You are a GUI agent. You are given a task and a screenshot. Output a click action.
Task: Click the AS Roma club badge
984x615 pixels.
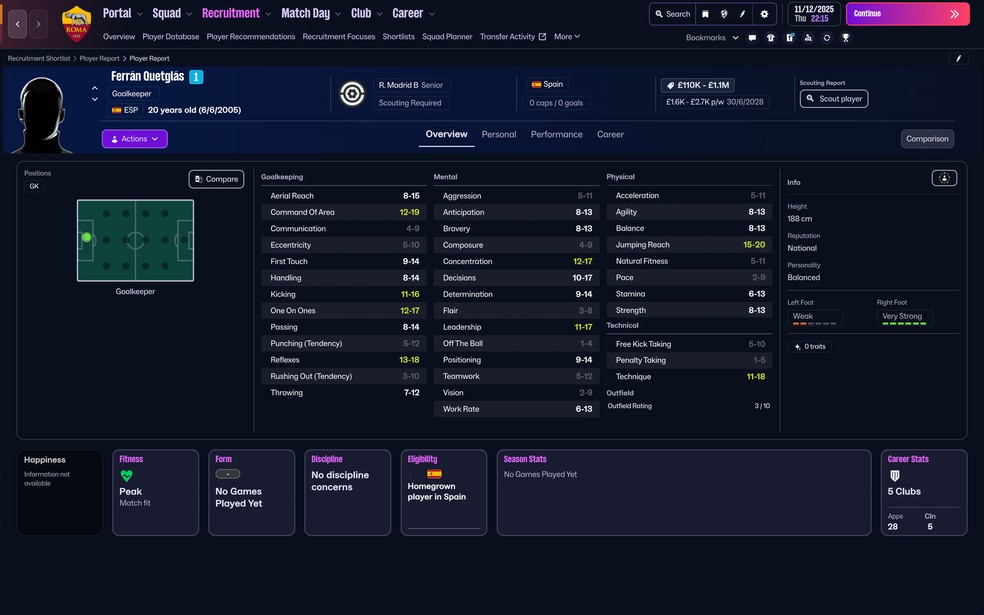(x=76, y=21)
